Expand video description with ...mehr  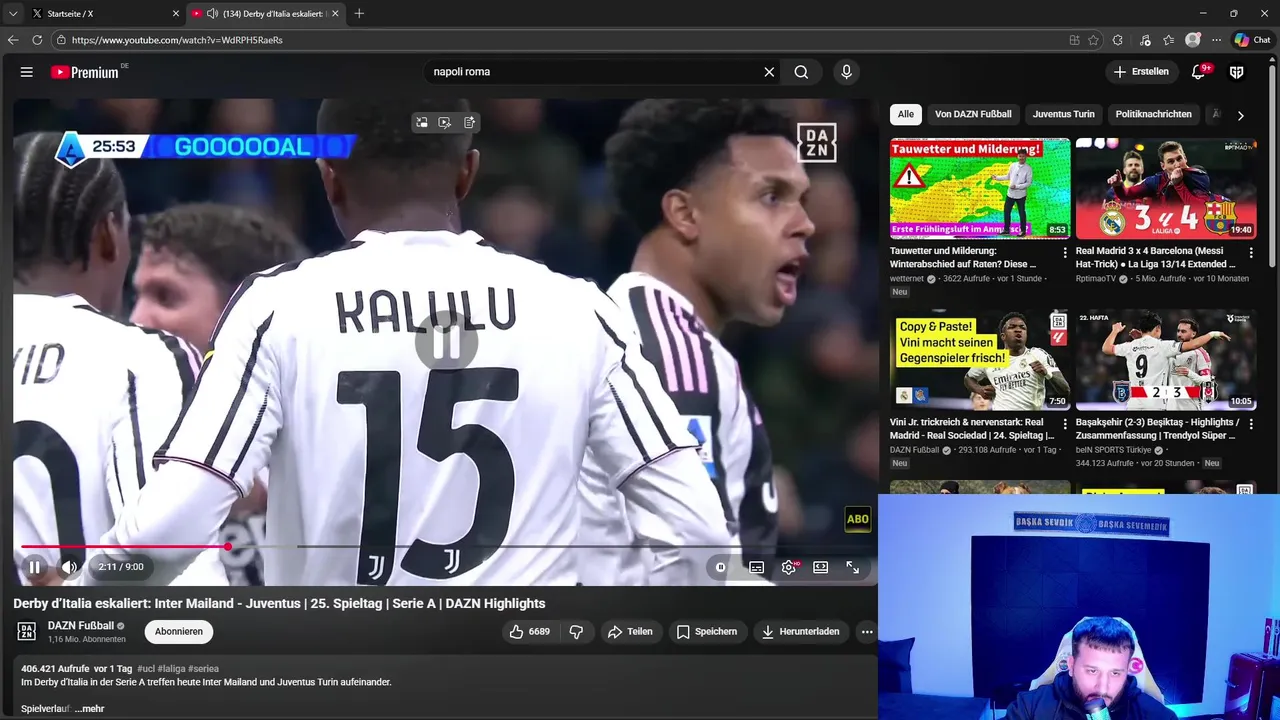click(x=89, y=708)
